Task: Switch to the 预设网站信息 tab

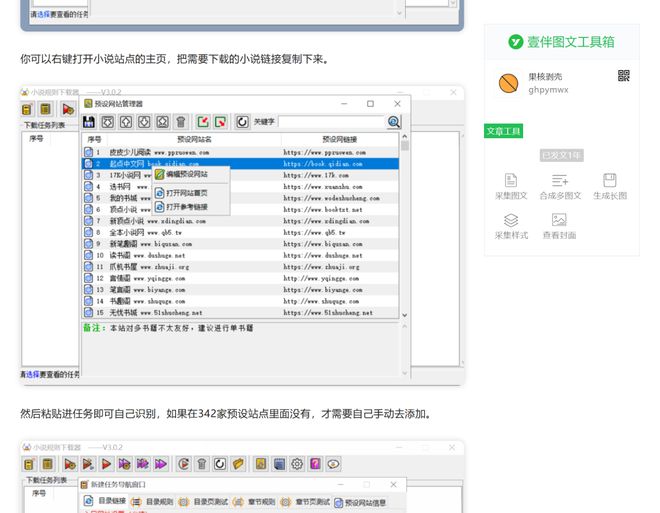Action: click(x=360, y=502)
